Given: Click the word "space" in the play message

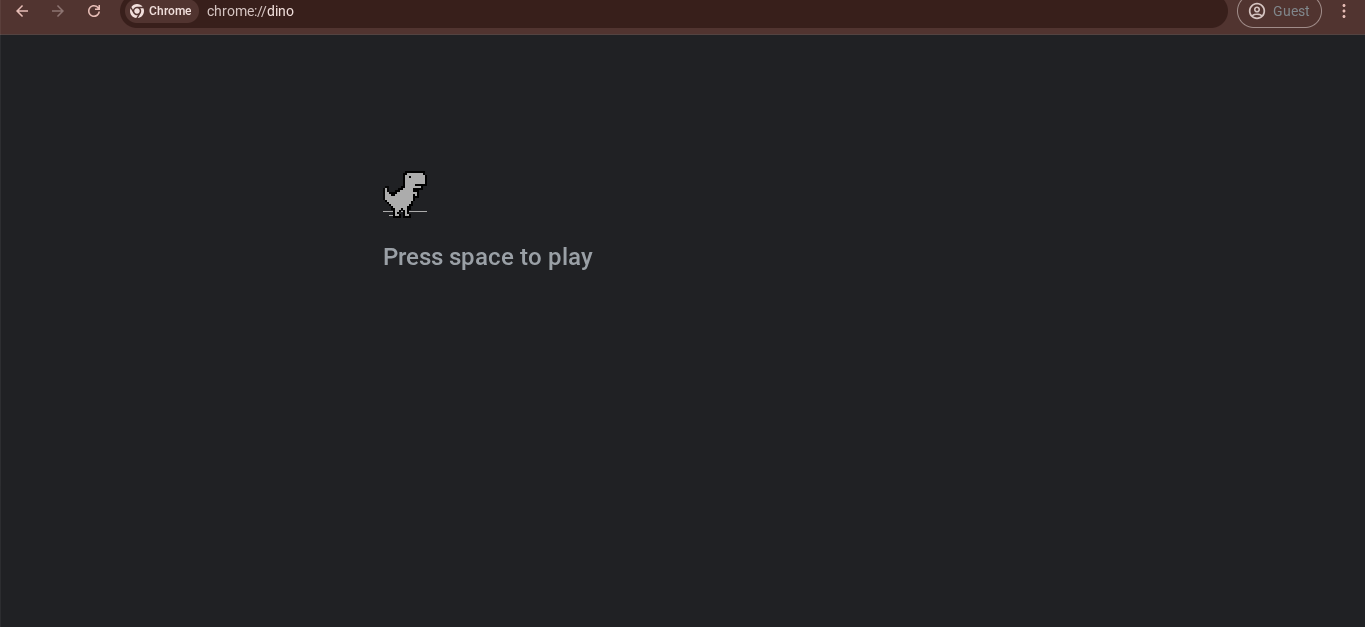Looking at the screenshot, I should 481,257.
